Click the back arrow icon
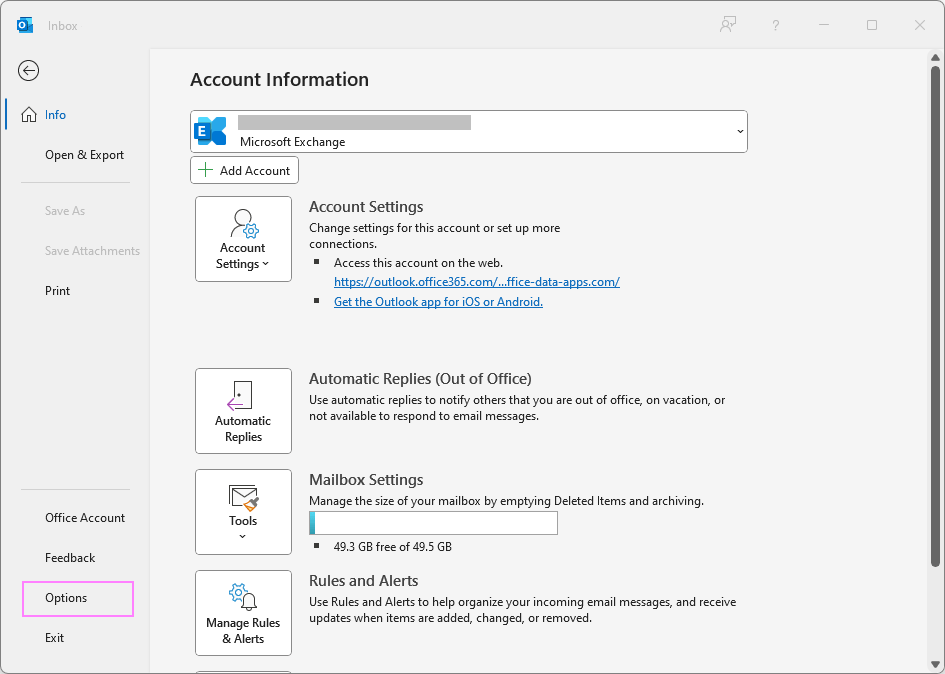The width and height of the screenshot is (945, 674). point(29,70)
